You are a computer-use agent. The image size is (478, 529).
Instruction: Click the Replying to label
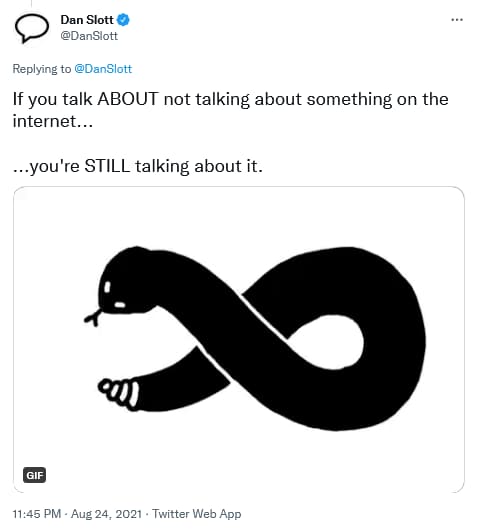[x=42, y=69]
